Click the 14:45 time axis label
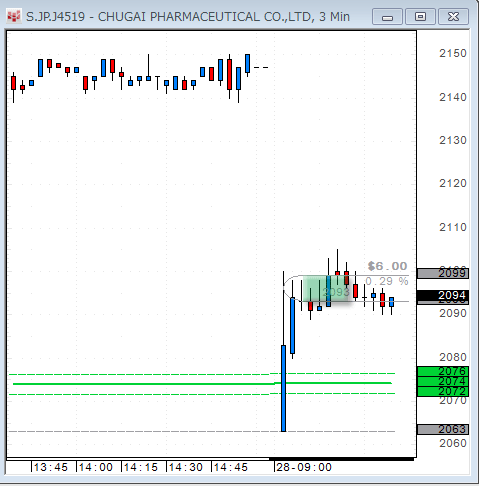This screenshot has height=486, width=479. point(231,467)
